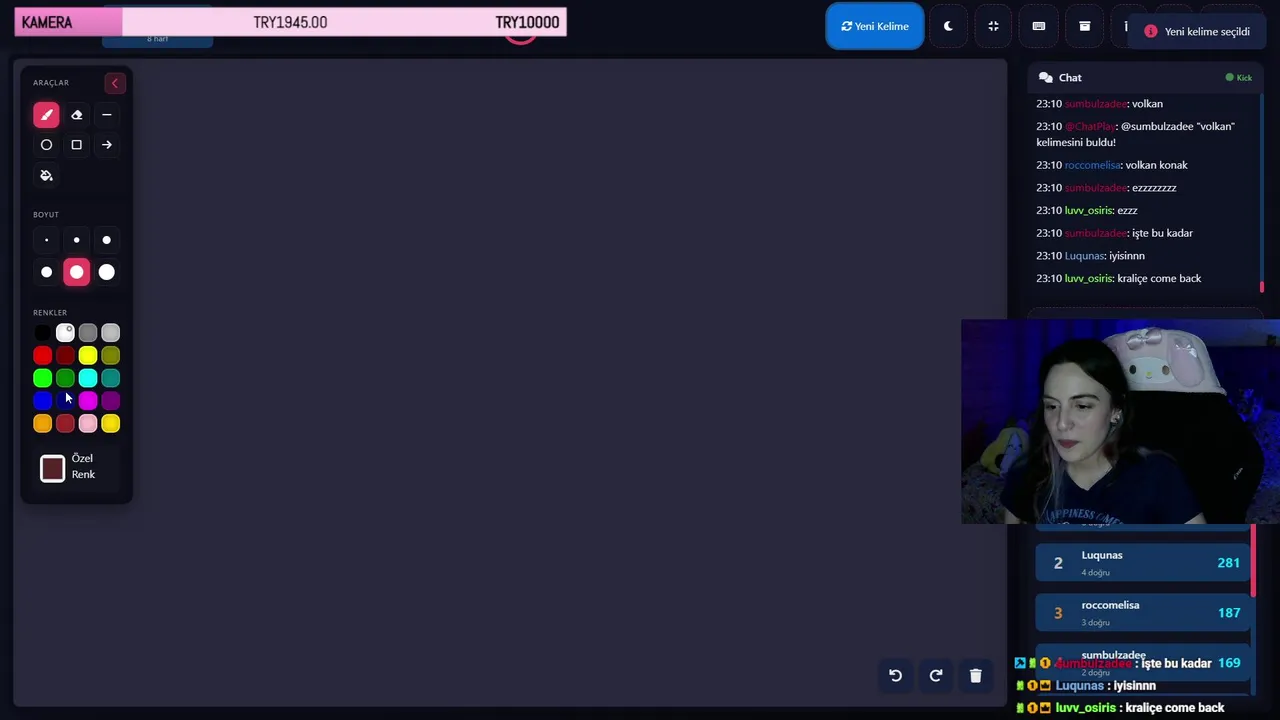This screenshot has height=720, width=1280.
Task: Undo the last drawing stroke
Action: 895,675
